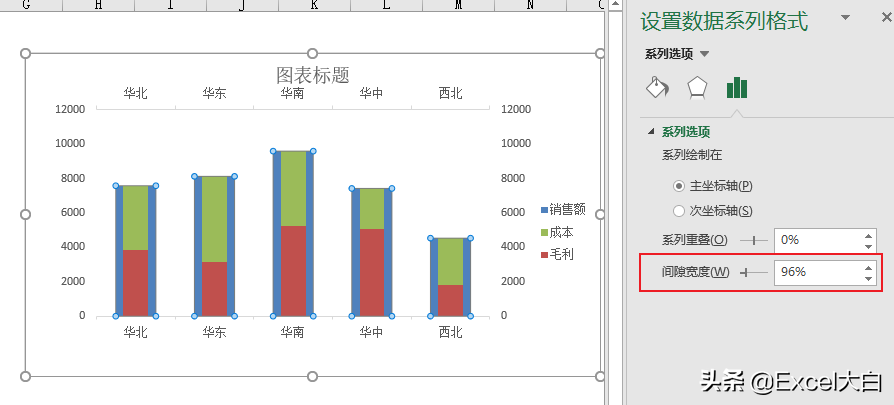The image size is (894, 405).
Task: Select column M header
Action: [x=459, y=5]
